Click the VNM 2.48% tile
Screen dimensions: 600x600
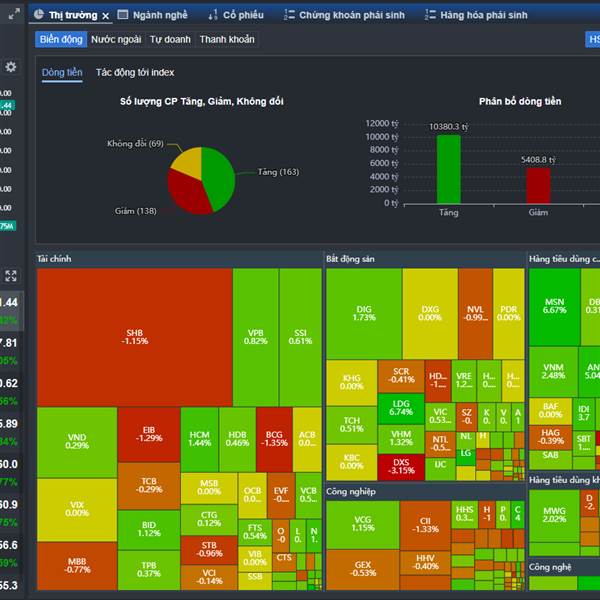click(x=553, y=372)
